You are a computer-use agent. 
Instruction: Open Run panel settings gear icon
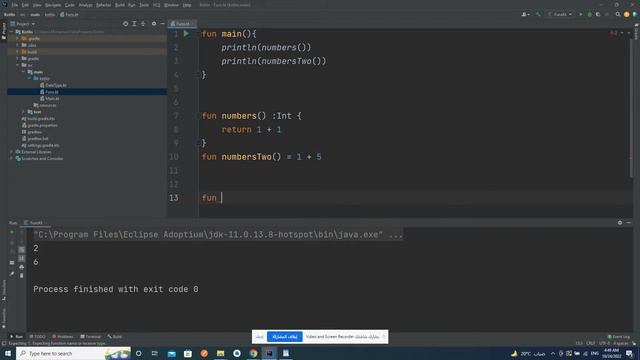(620, 223)
